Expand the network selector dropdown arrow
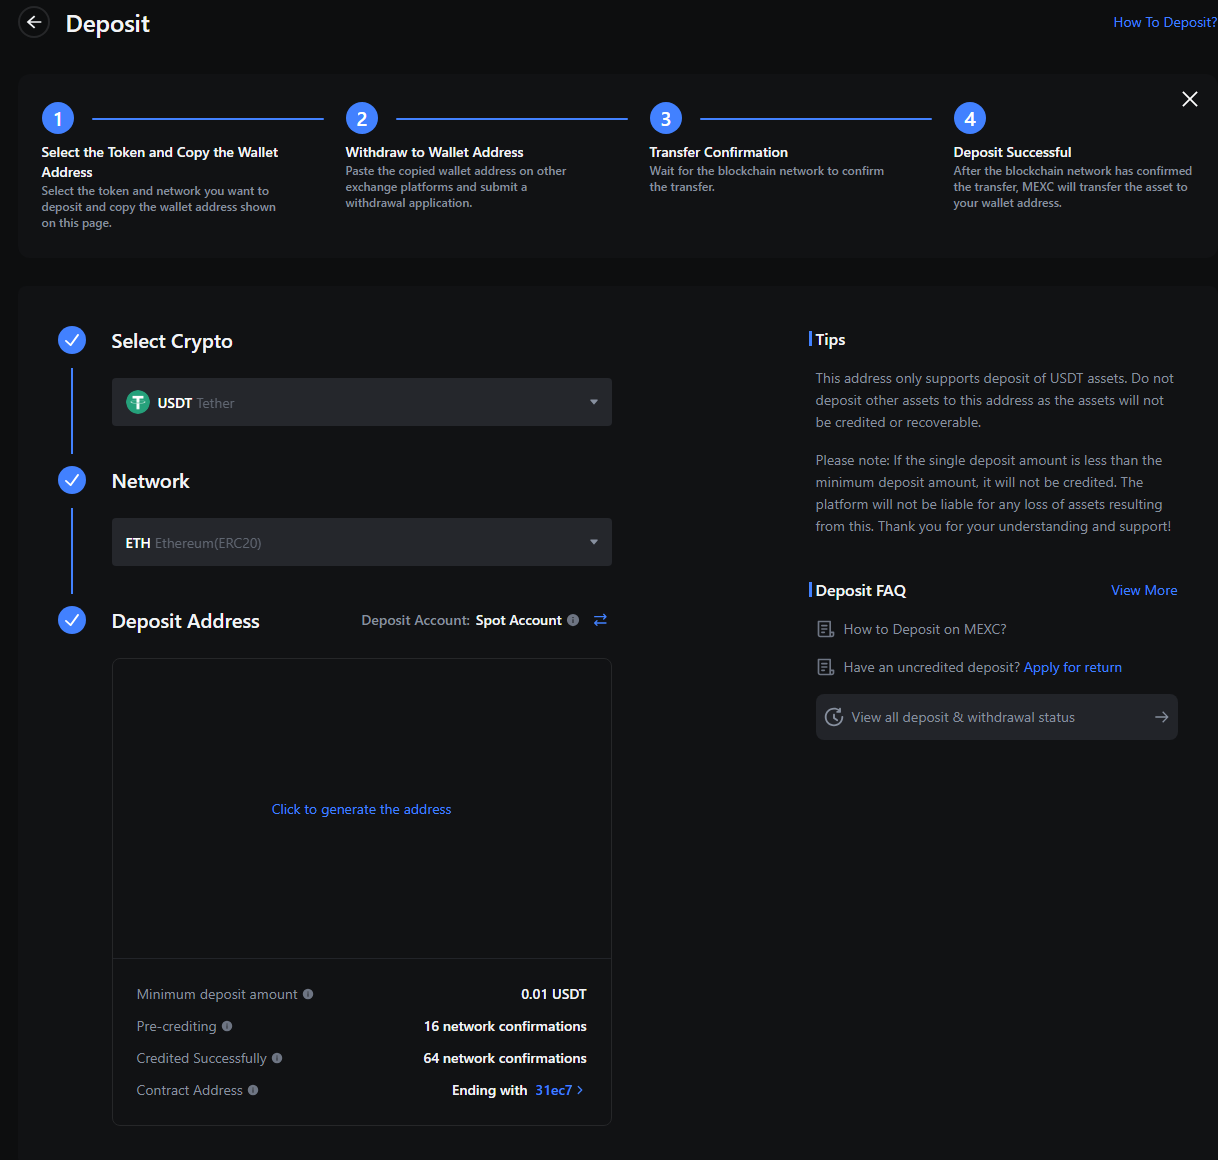This screenshot has height=1160, width=1218. (594, 542)
